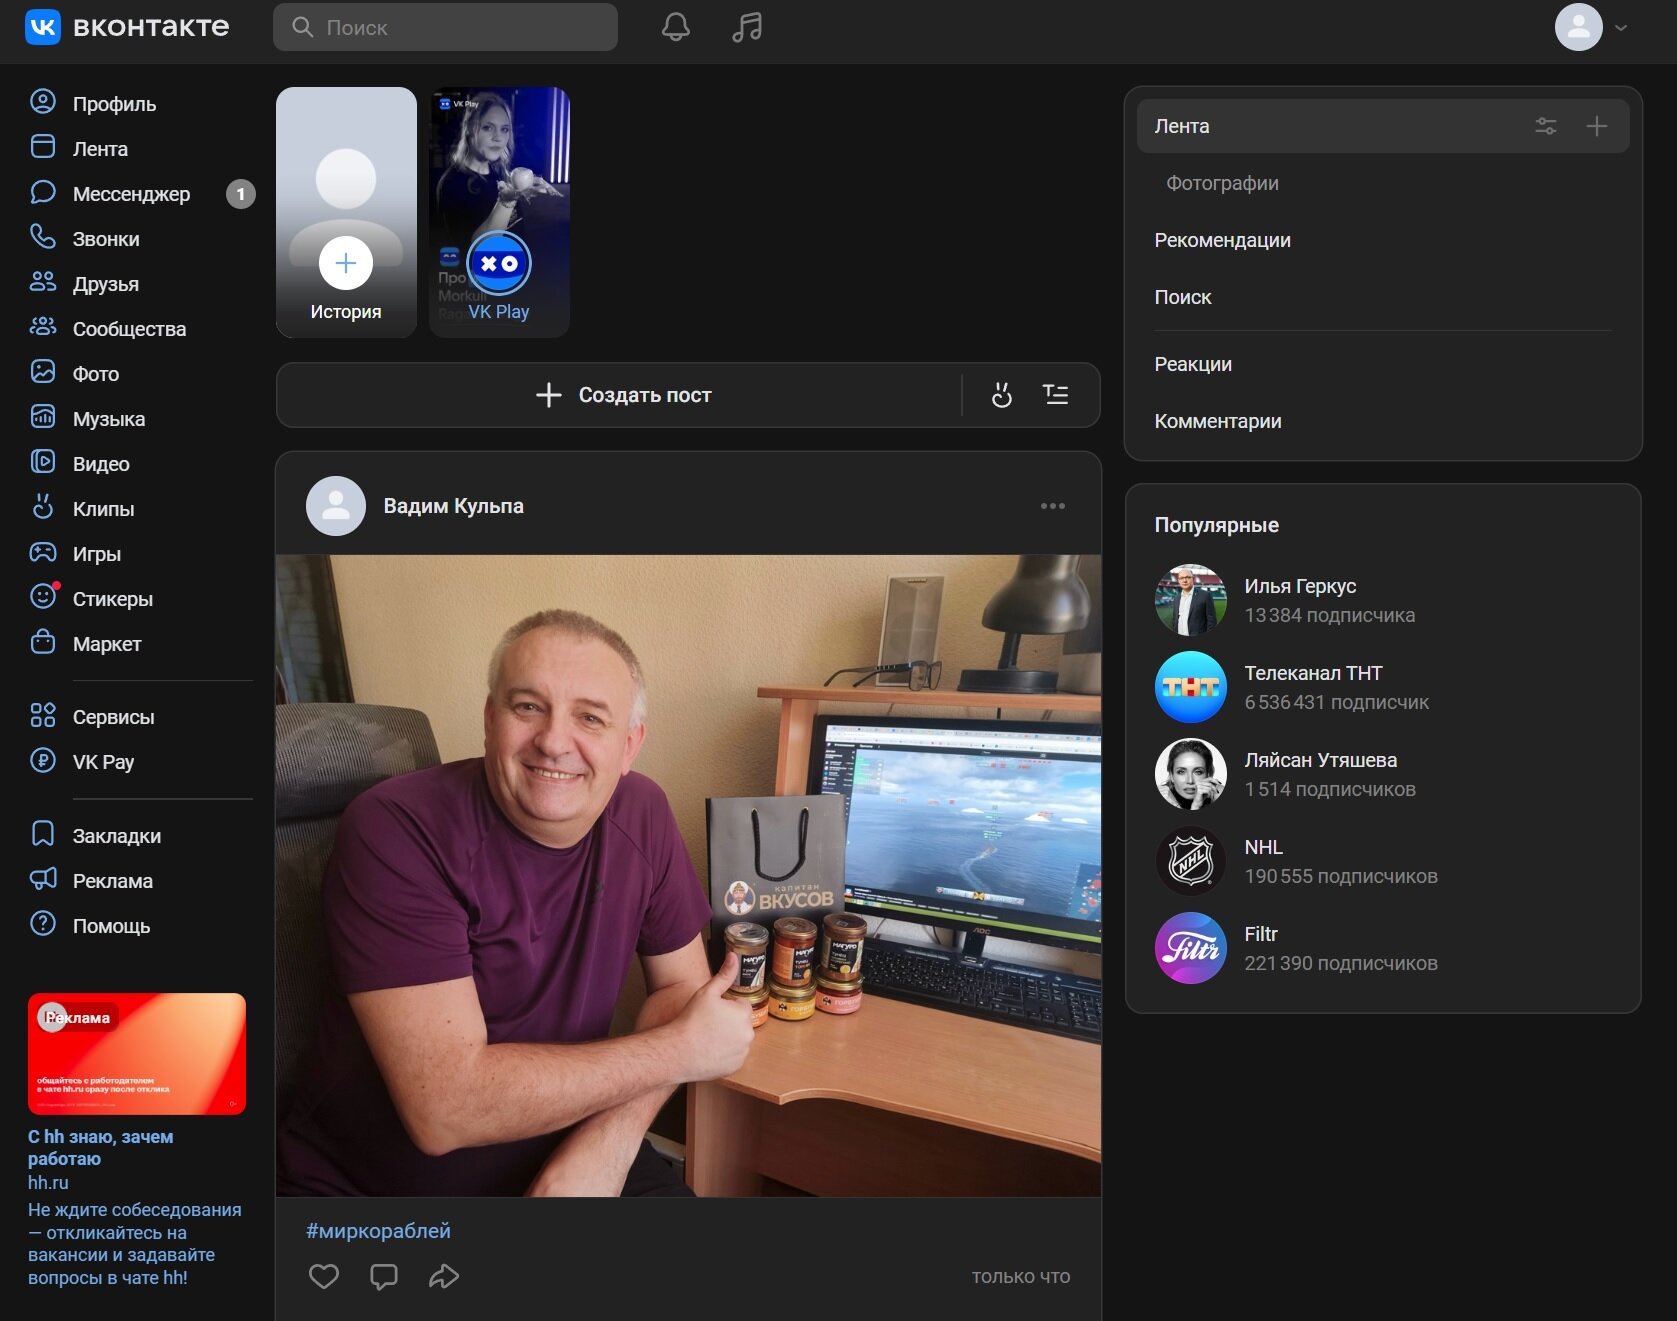Click the Создать пост button
1677x1321 pixels.
(623, 395)
